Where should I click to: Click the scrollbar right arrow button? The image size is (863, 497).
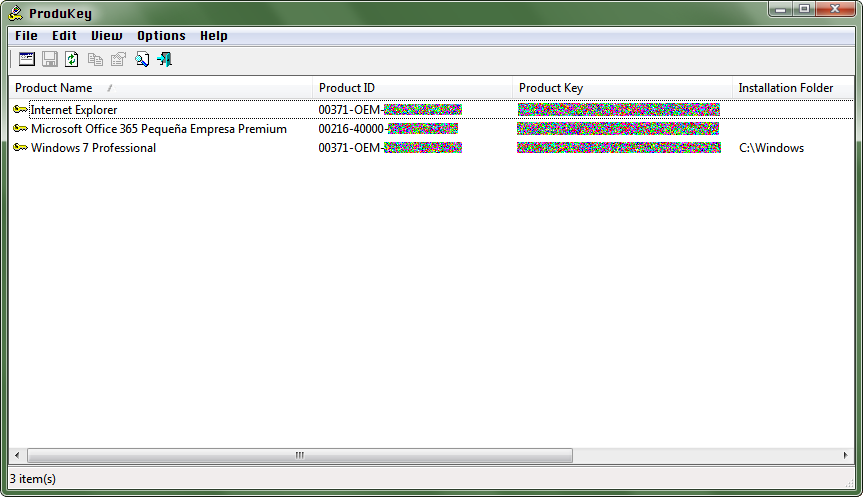click(x=845, y=455)
